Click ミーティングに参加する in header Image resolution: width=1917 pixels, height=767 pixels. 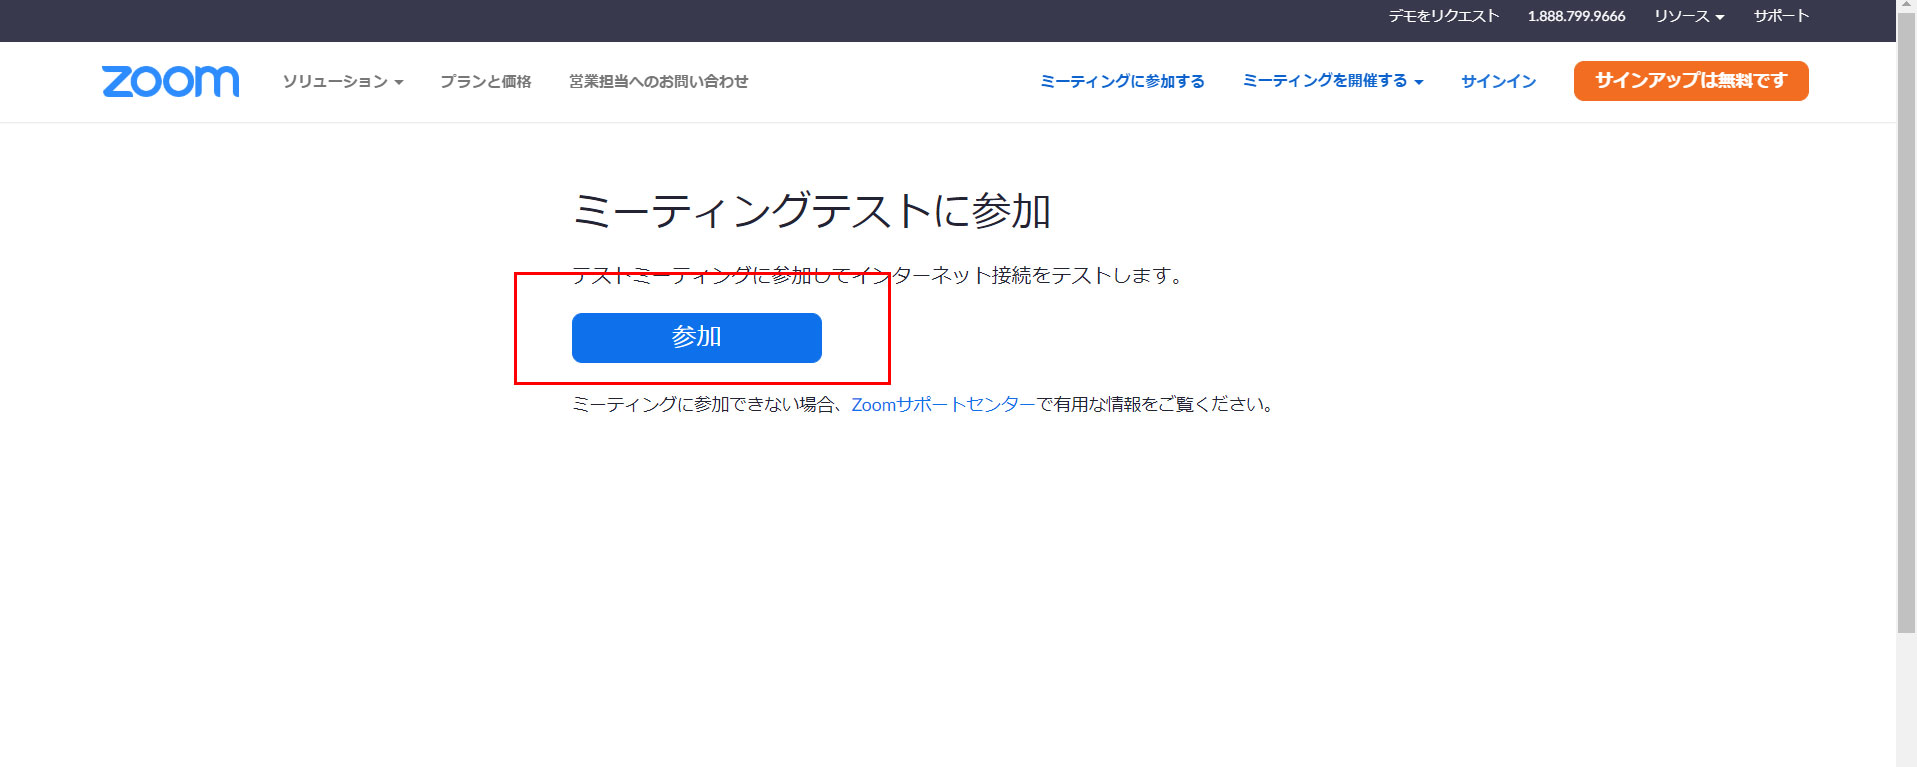1122,81
